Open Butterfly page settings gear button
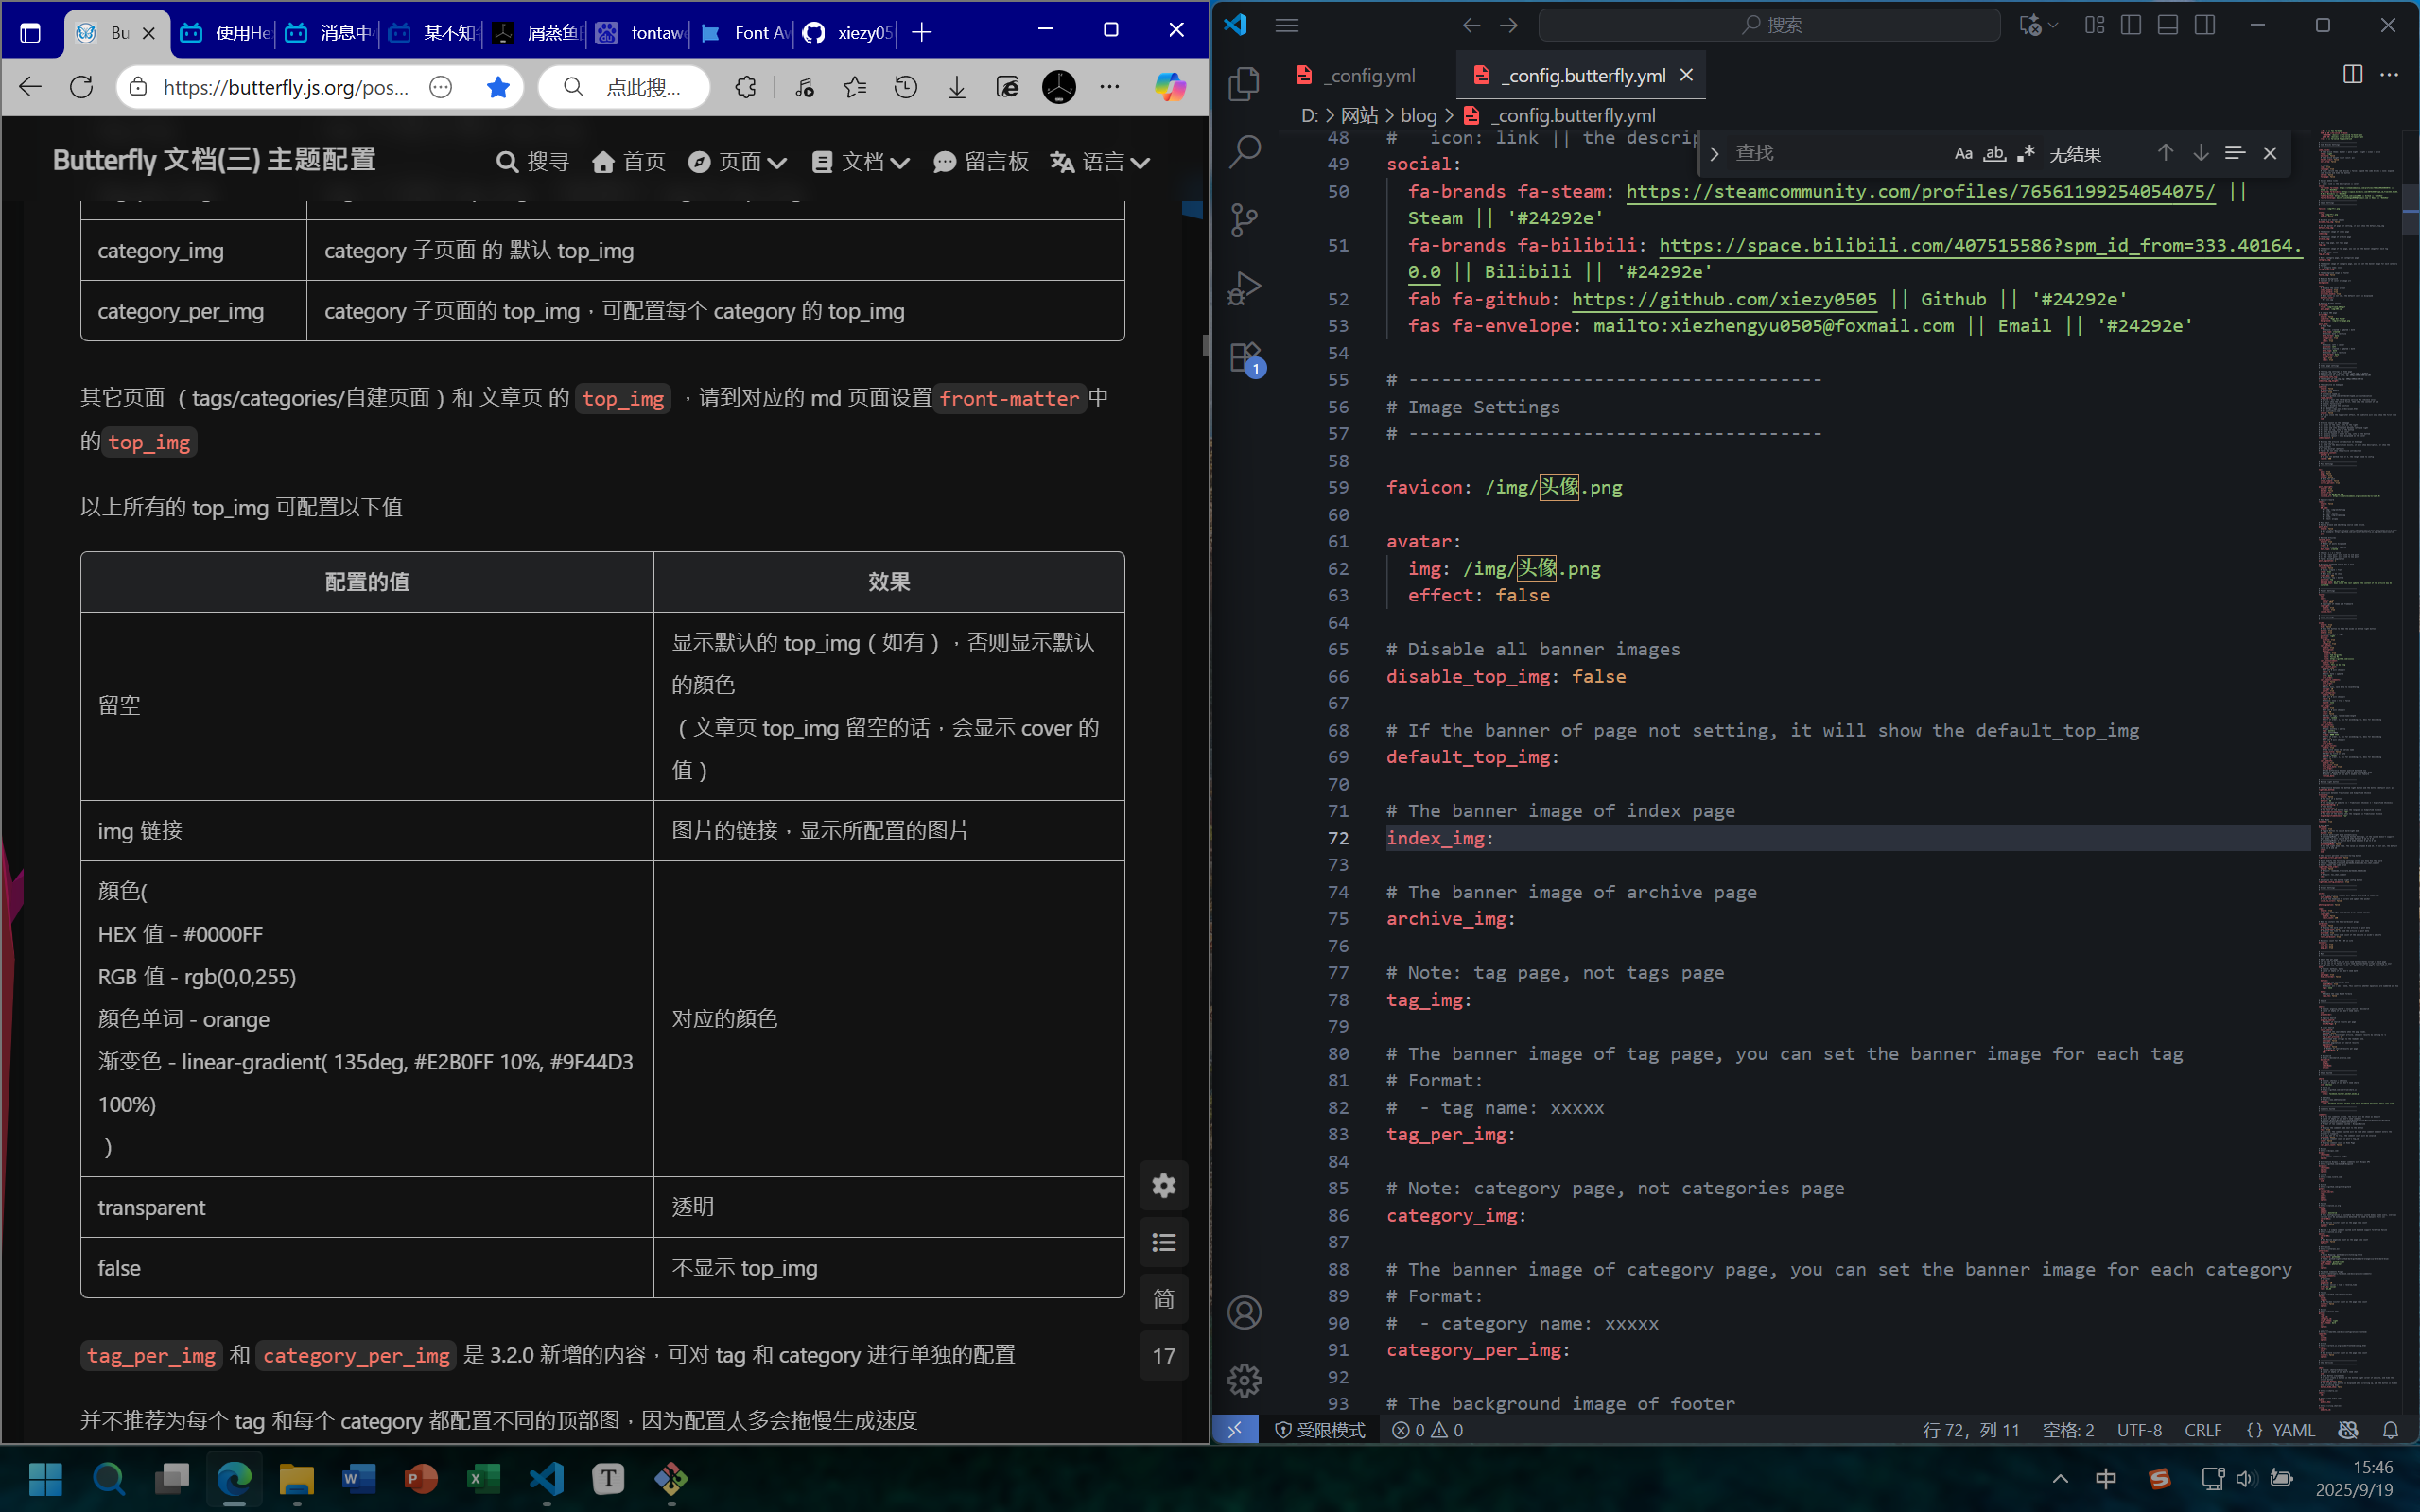 pyautogui.click(x=1163, y=1186)
